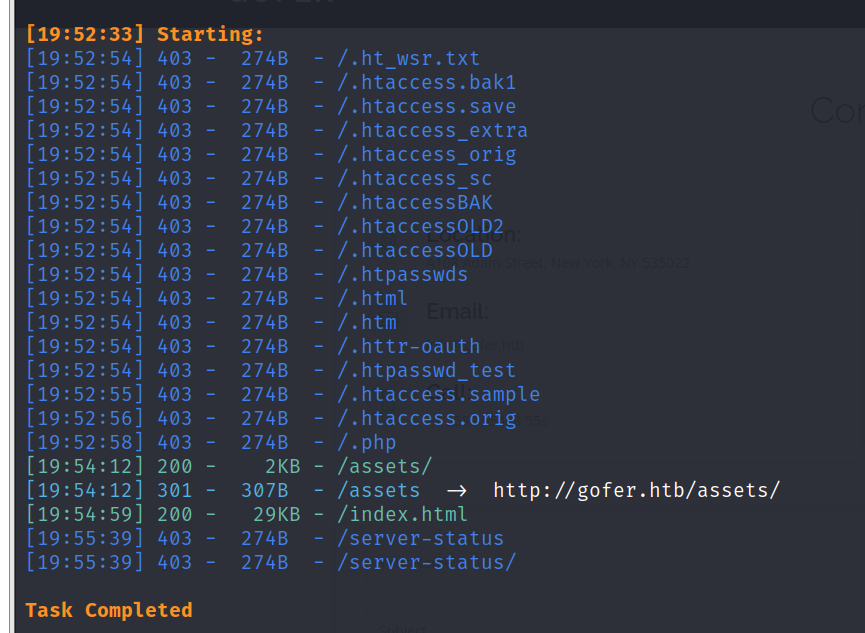Select the /assets/ 200 response path
Screen dimensions: 865x633
click(385, 467)
